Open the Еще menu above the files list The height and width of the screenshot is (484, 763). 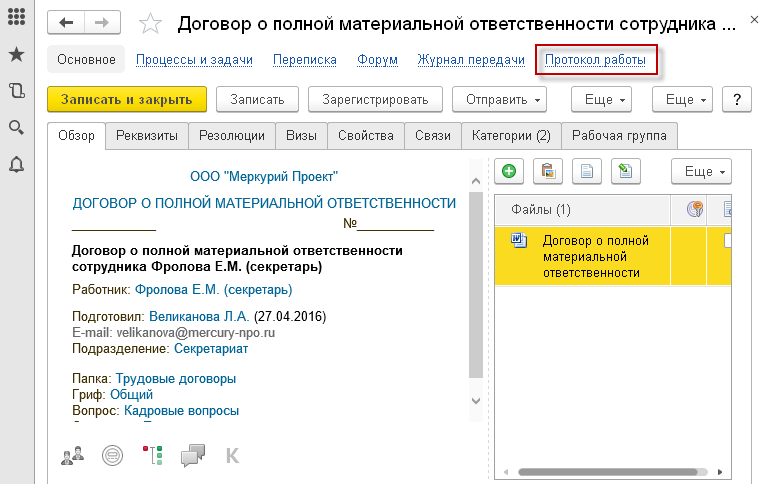point(702,171)
